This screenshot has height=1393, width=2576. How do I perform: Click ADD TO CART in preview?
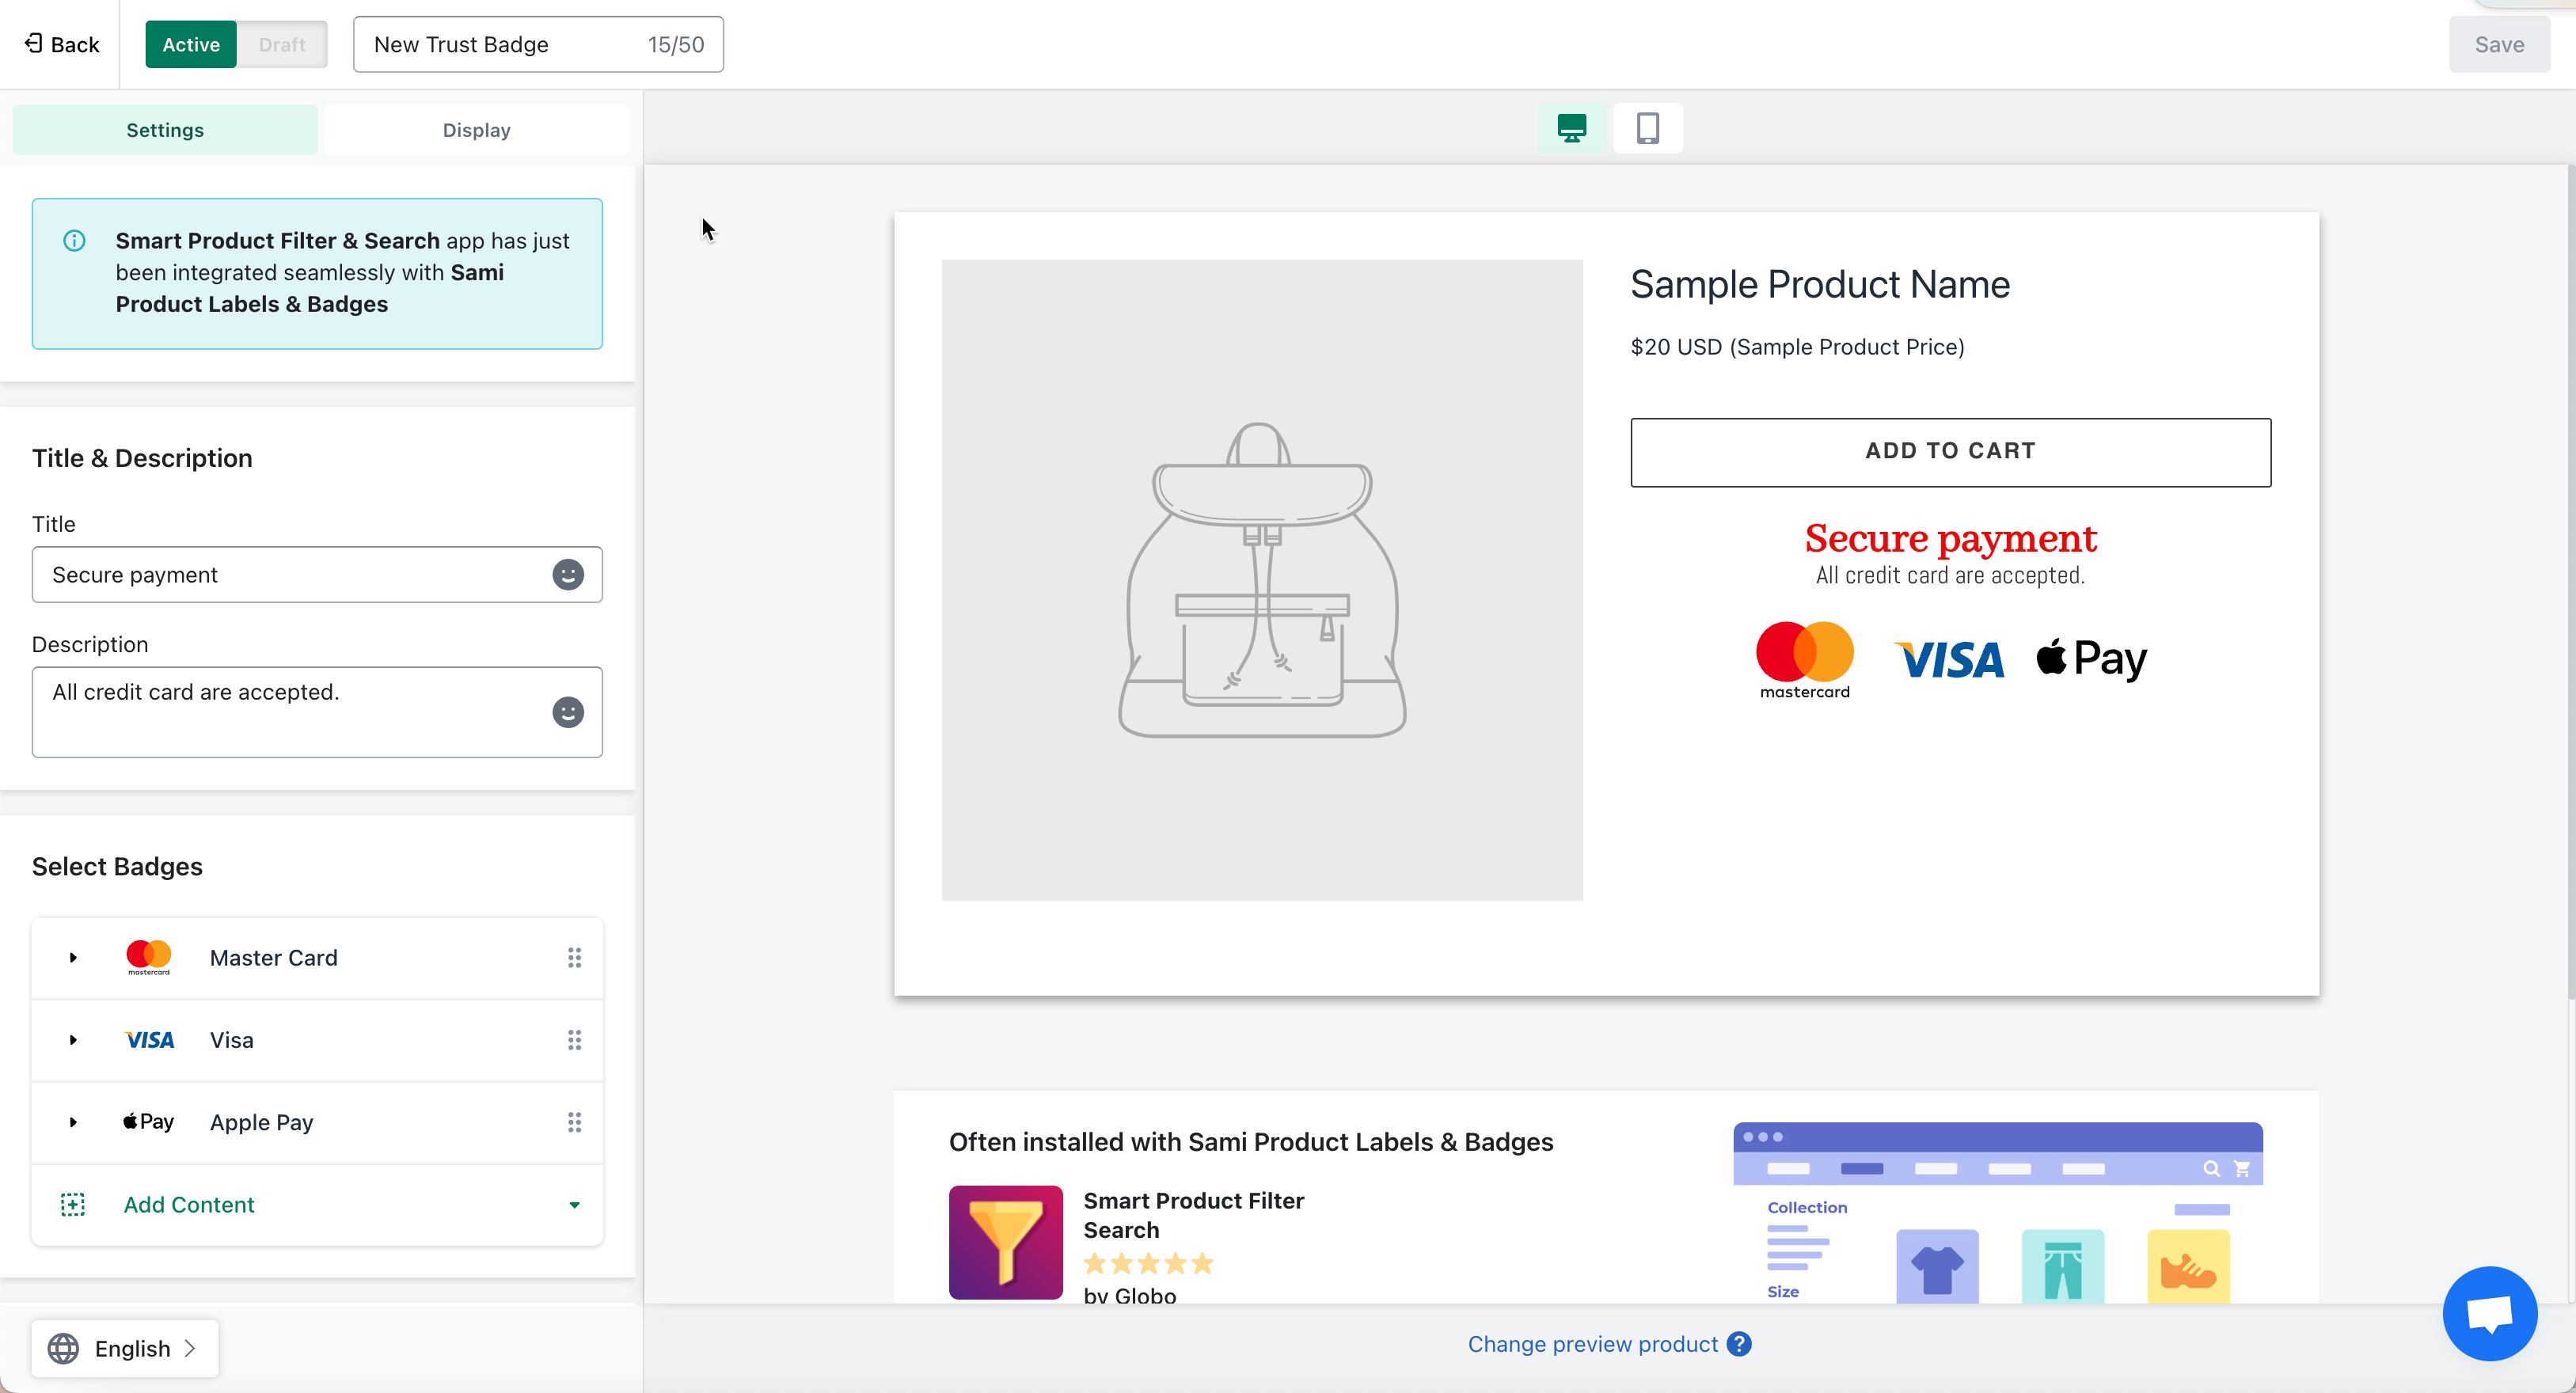[1950, 452]
